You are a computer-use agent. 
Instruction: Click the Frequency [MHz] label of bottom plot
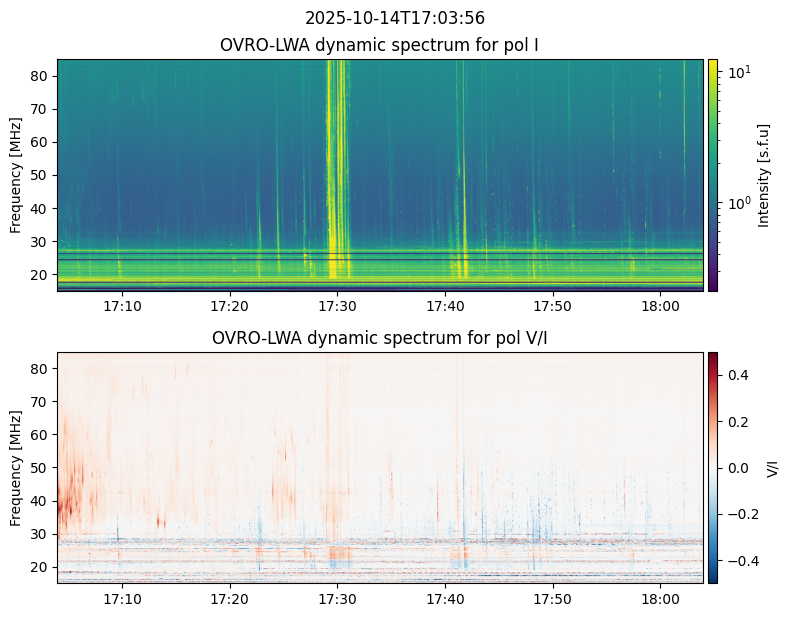point(16,468)
